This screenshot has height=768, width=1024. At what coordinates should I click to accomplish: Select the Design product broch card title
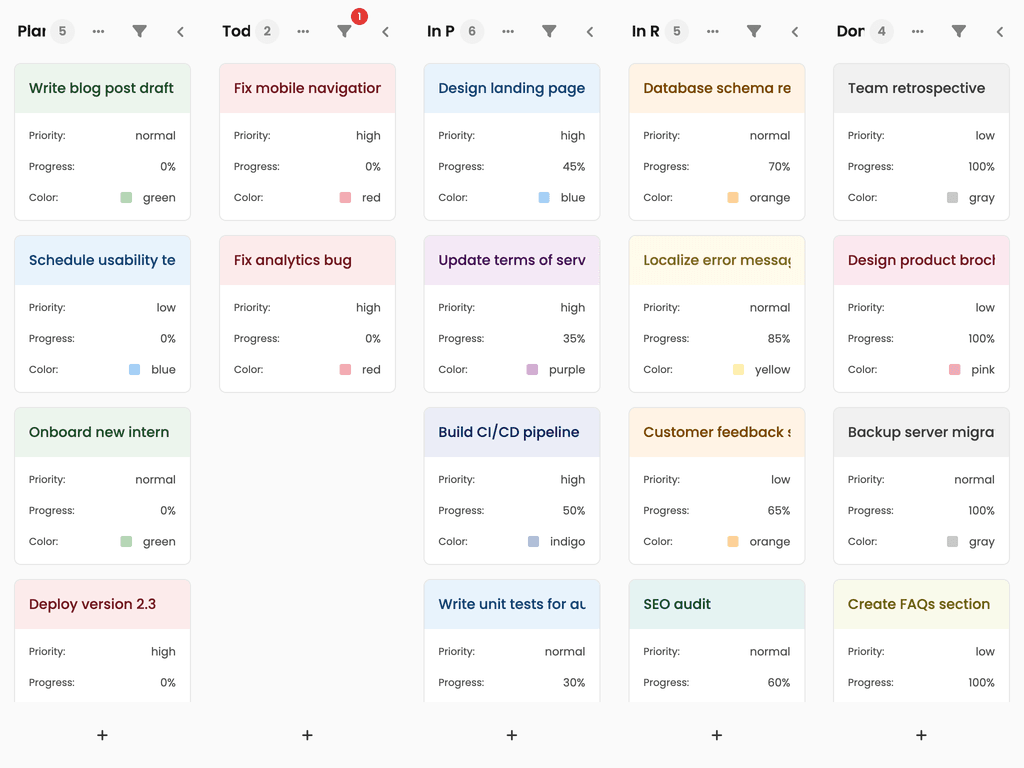921,260
